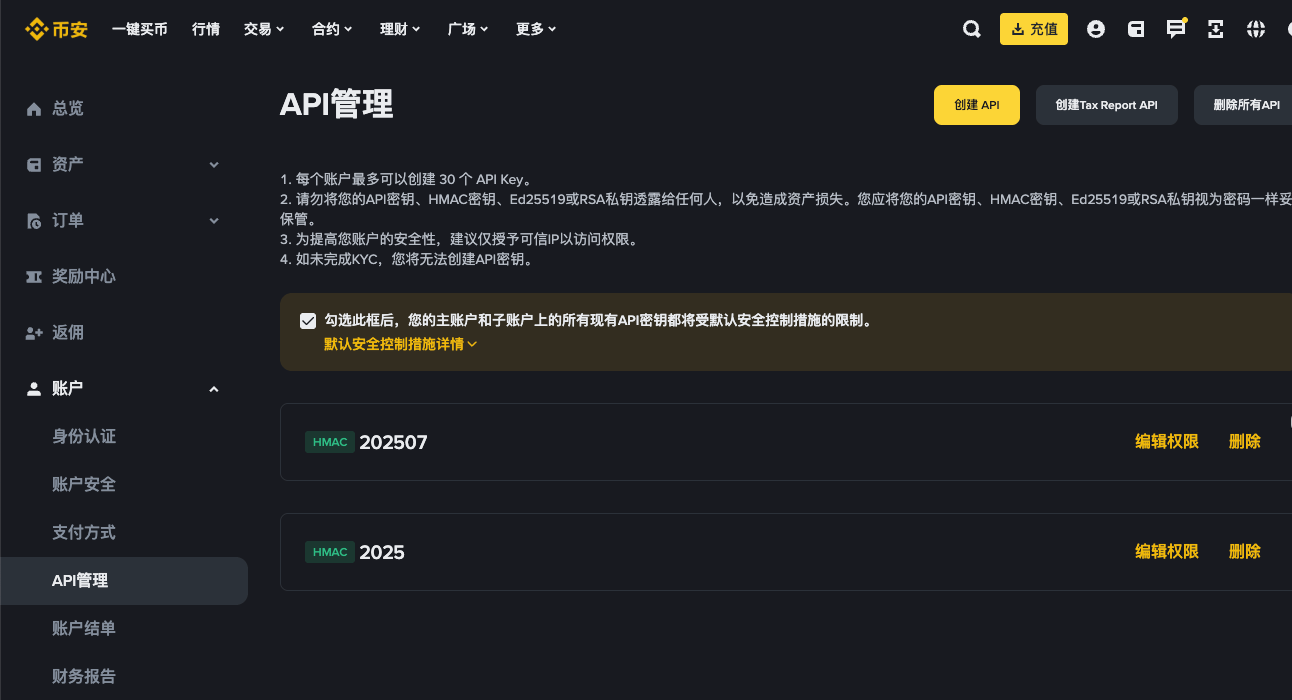
Task: Open the language globe icon
Action: [1255, 29]
